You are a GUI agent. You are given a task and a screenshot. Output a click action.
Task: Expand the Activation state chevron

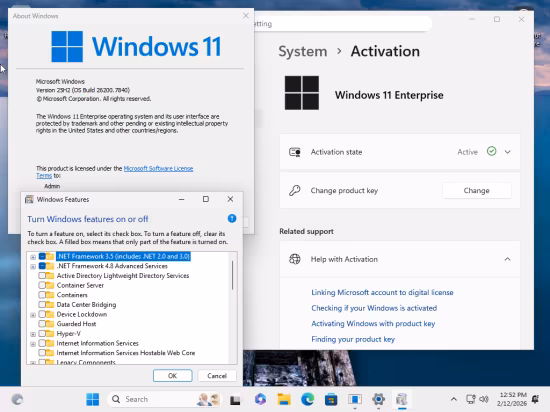(508, 152)
